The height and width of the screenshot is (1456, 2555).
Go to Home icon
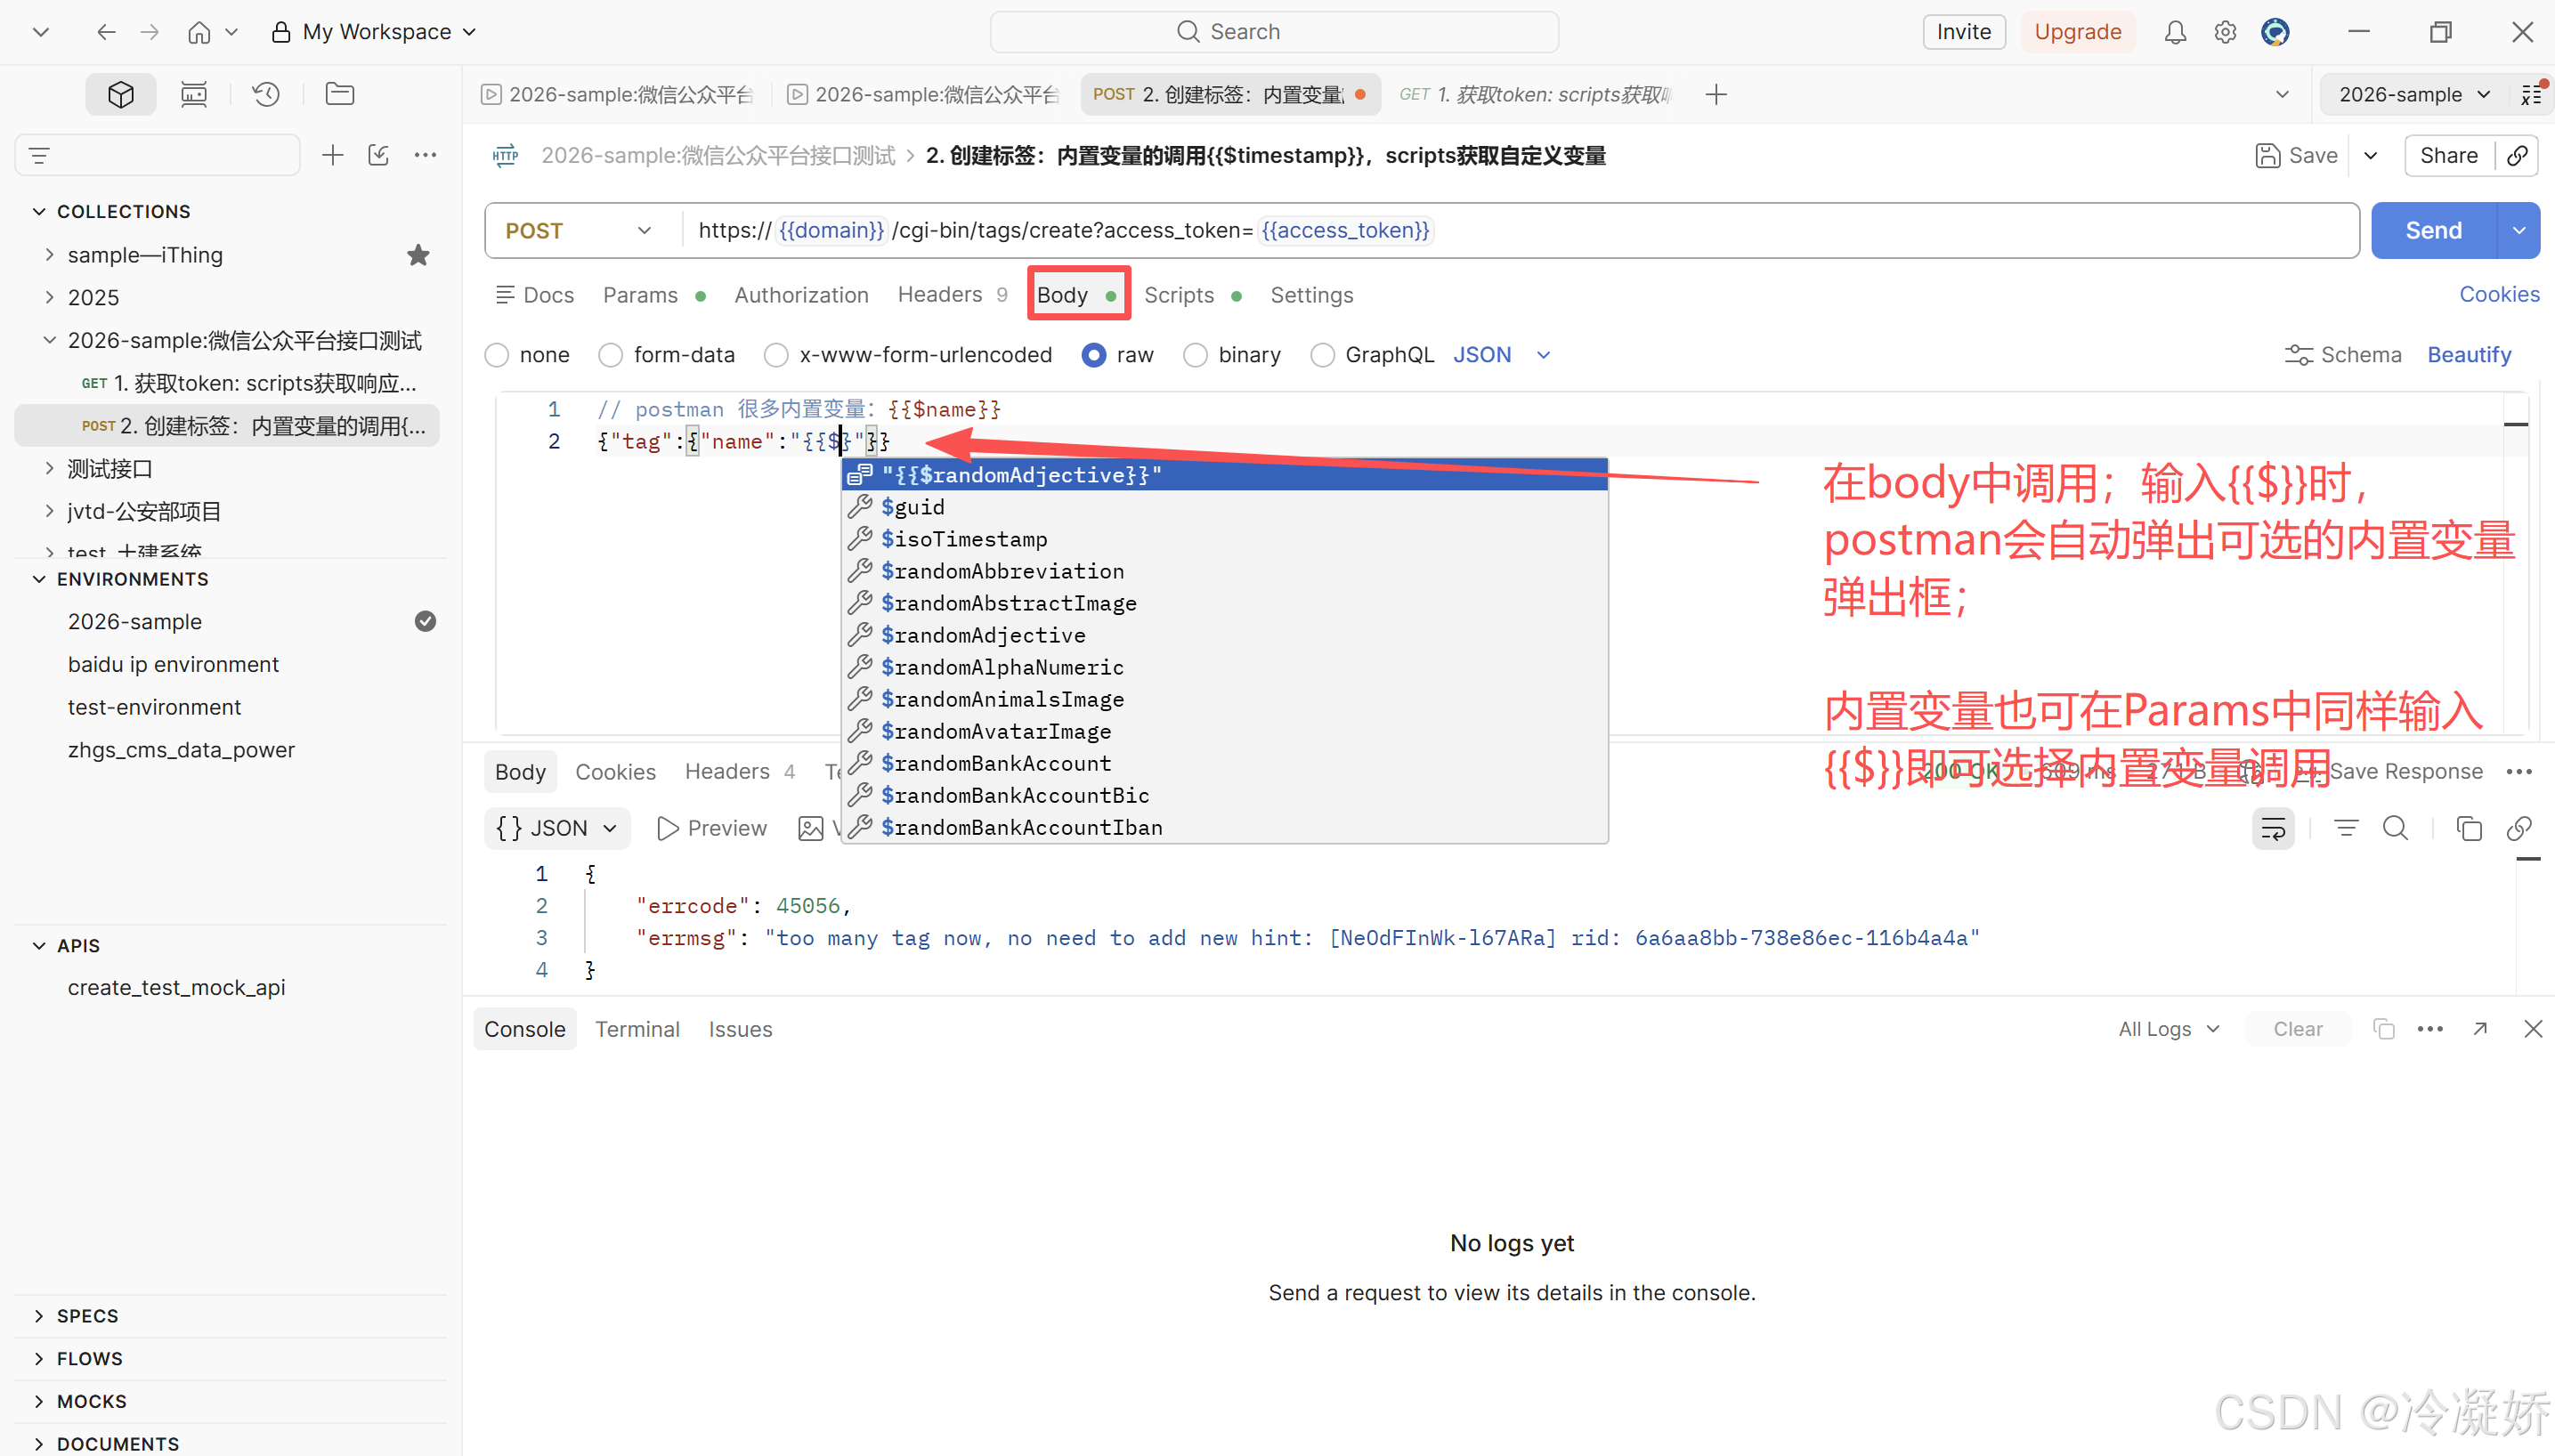tap(199, 32)
